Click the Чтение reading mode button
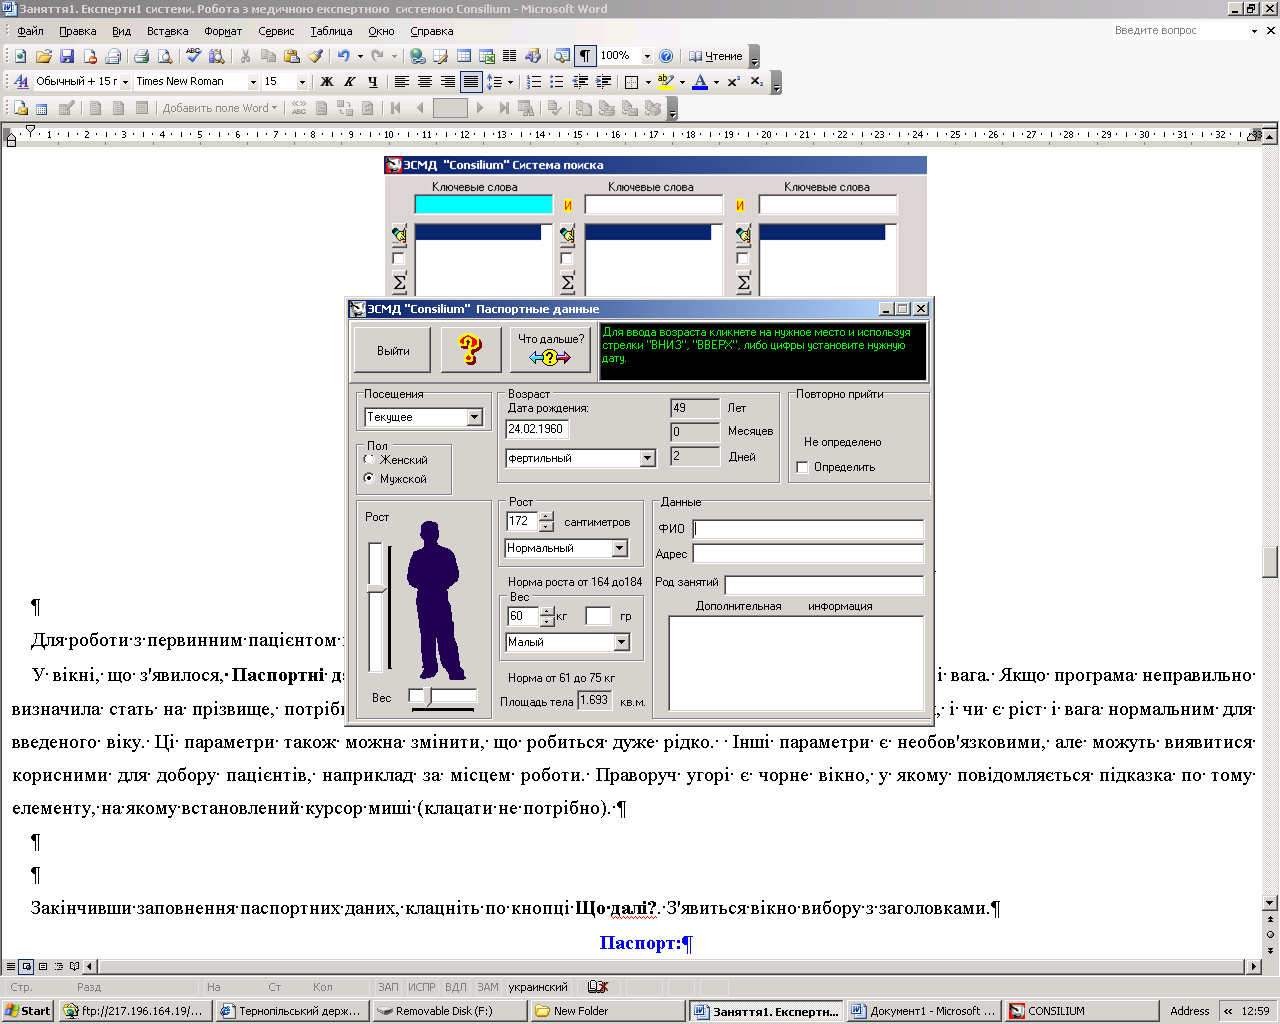The height and width of the screenshot is (1024, 1280). click(x=715, y=56)
